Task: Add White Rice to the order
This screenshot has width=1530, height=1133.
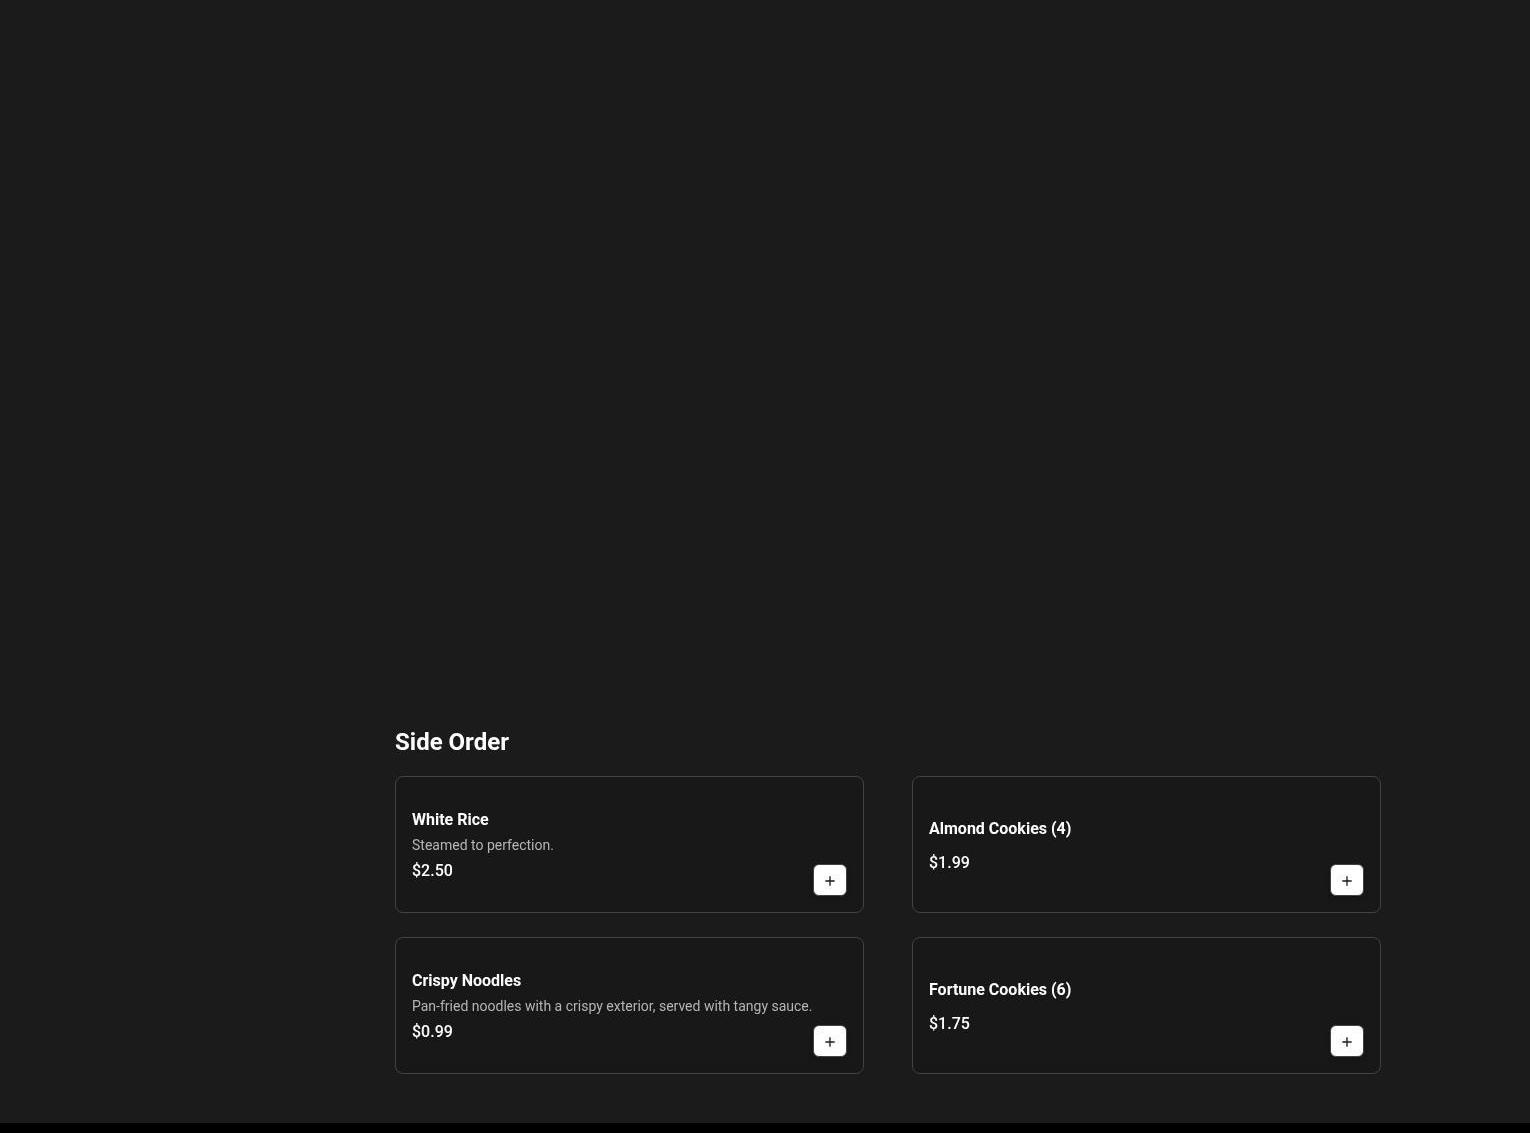Action: pos(829,880)
